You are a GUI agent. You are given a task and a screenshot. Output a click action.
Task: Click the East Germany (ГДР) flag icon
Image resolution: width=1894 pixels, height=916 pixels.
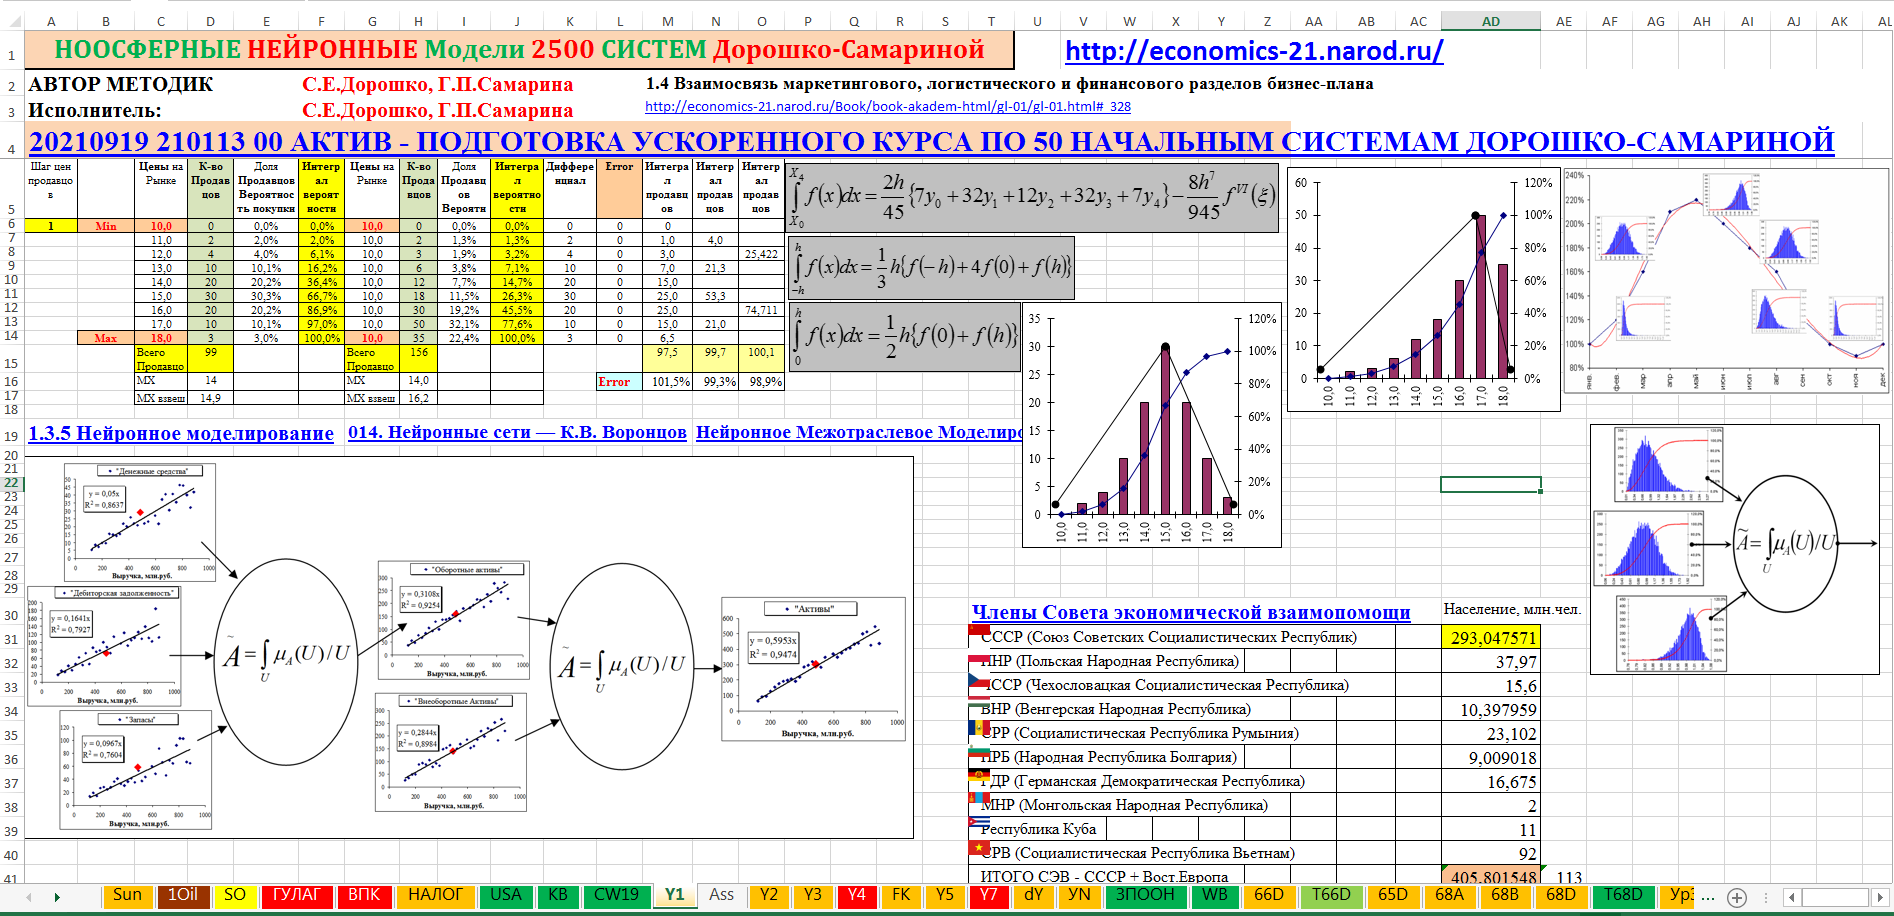pyautogui.click(x=978, y=776)
